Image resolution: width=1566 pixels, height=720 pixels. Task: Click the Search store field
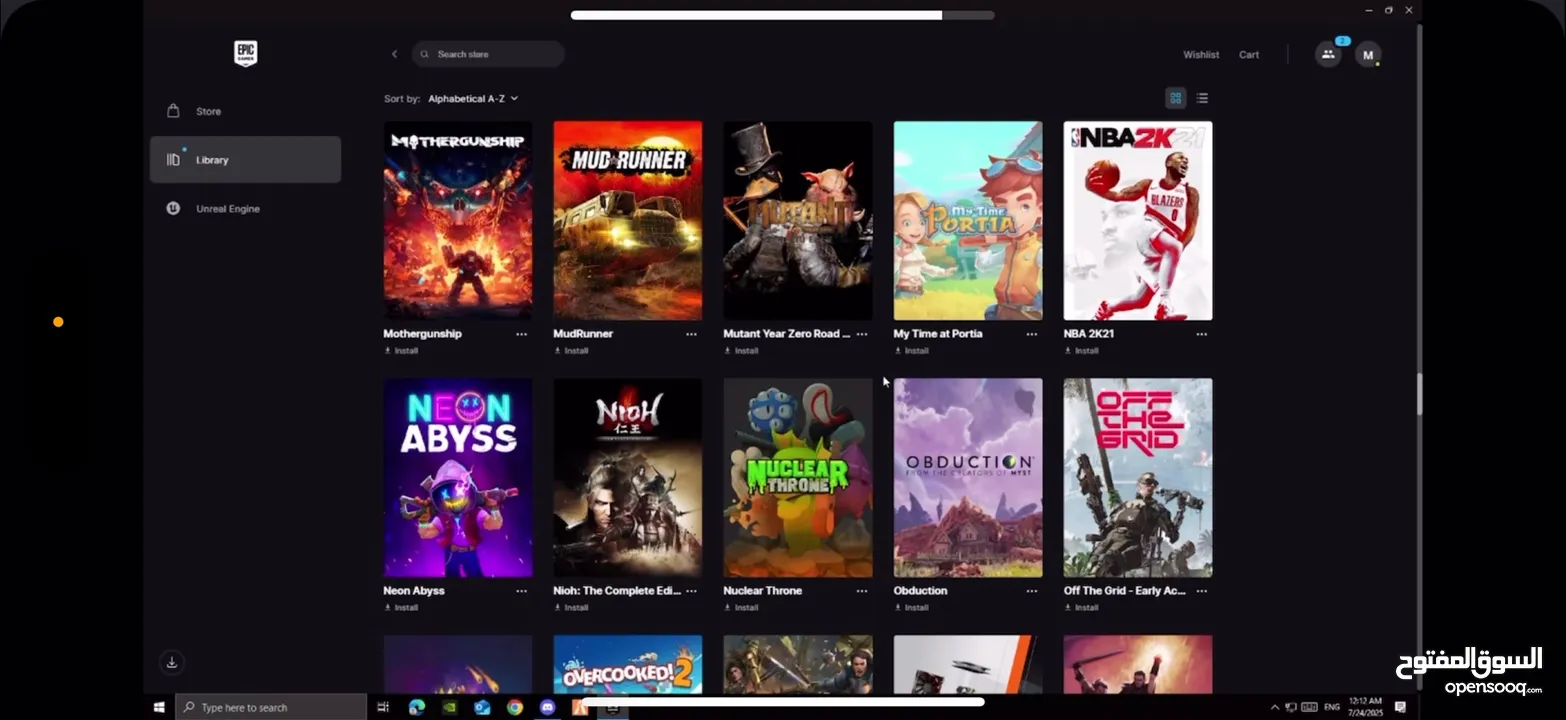(488, 54)
